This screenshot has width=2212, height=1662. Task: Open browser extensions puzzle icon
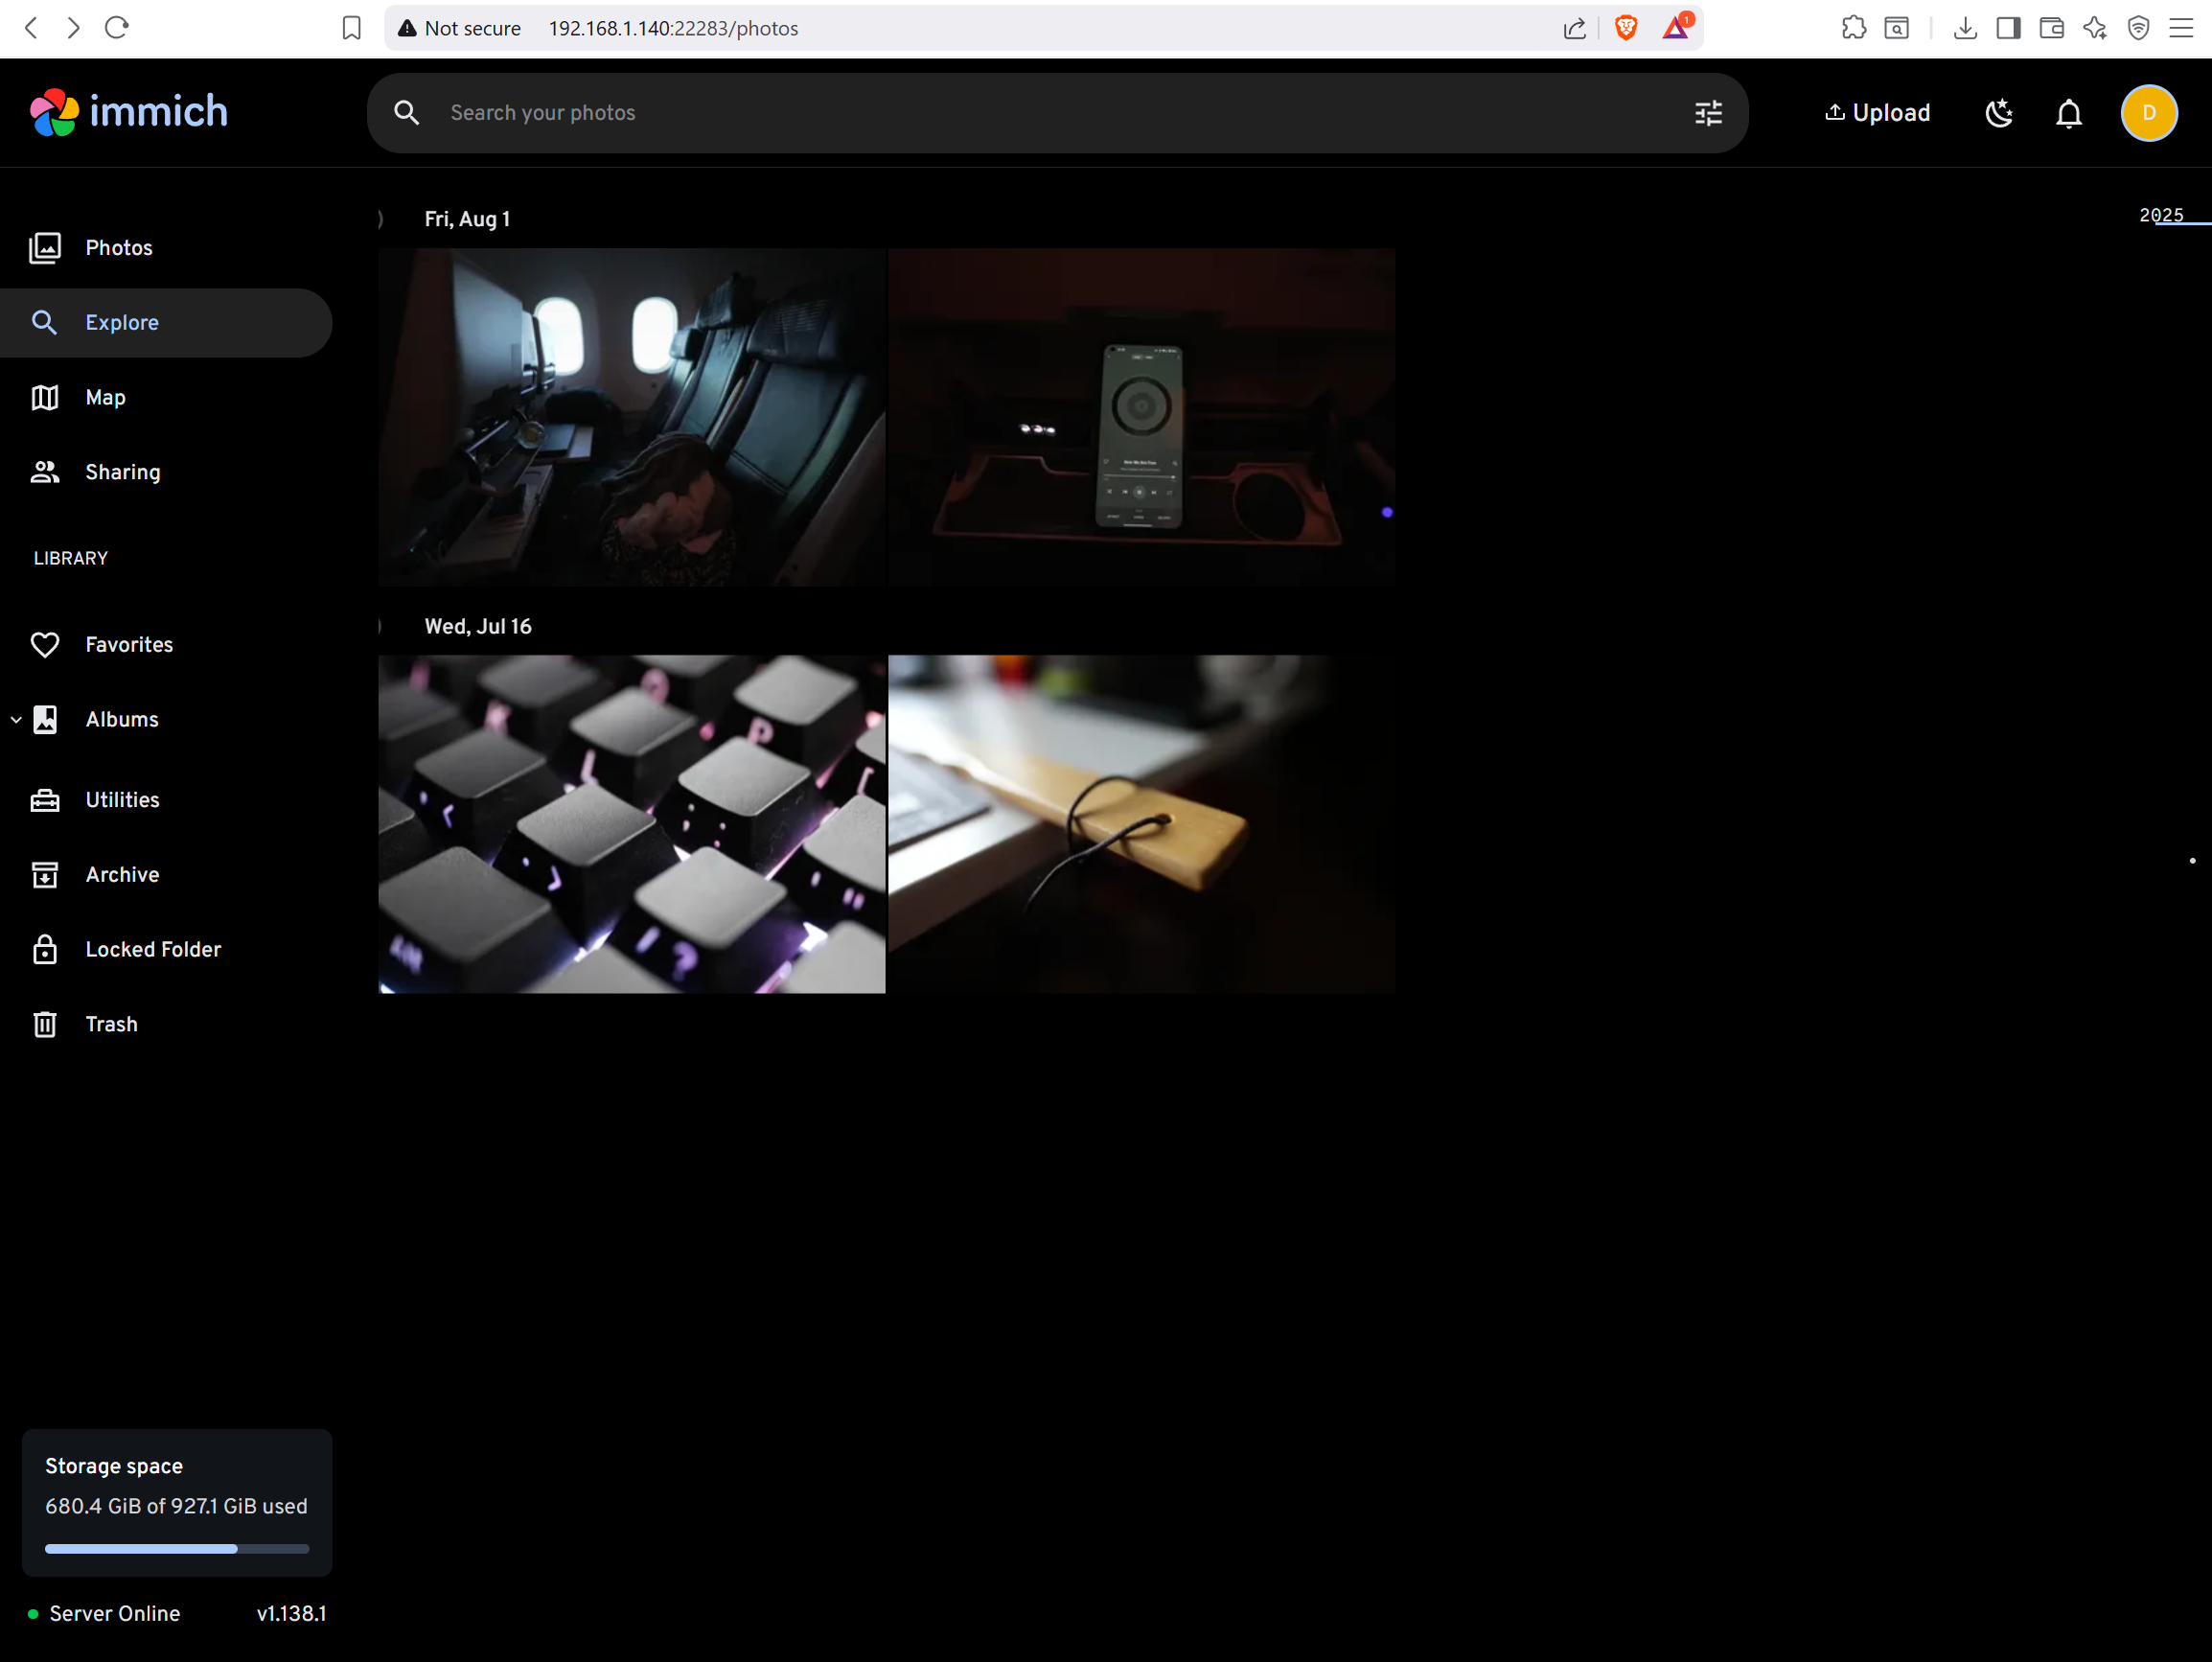pyautogui.click(x=1853, y=28)
